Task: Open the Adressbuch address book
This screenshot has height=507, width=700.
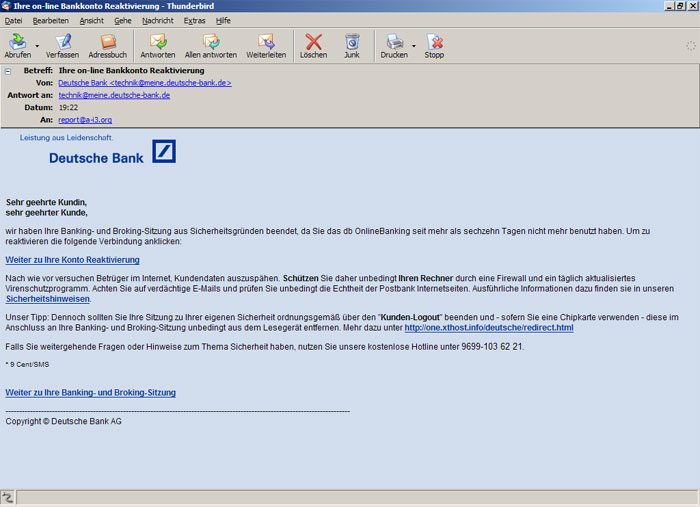Action: coord(108,46)
